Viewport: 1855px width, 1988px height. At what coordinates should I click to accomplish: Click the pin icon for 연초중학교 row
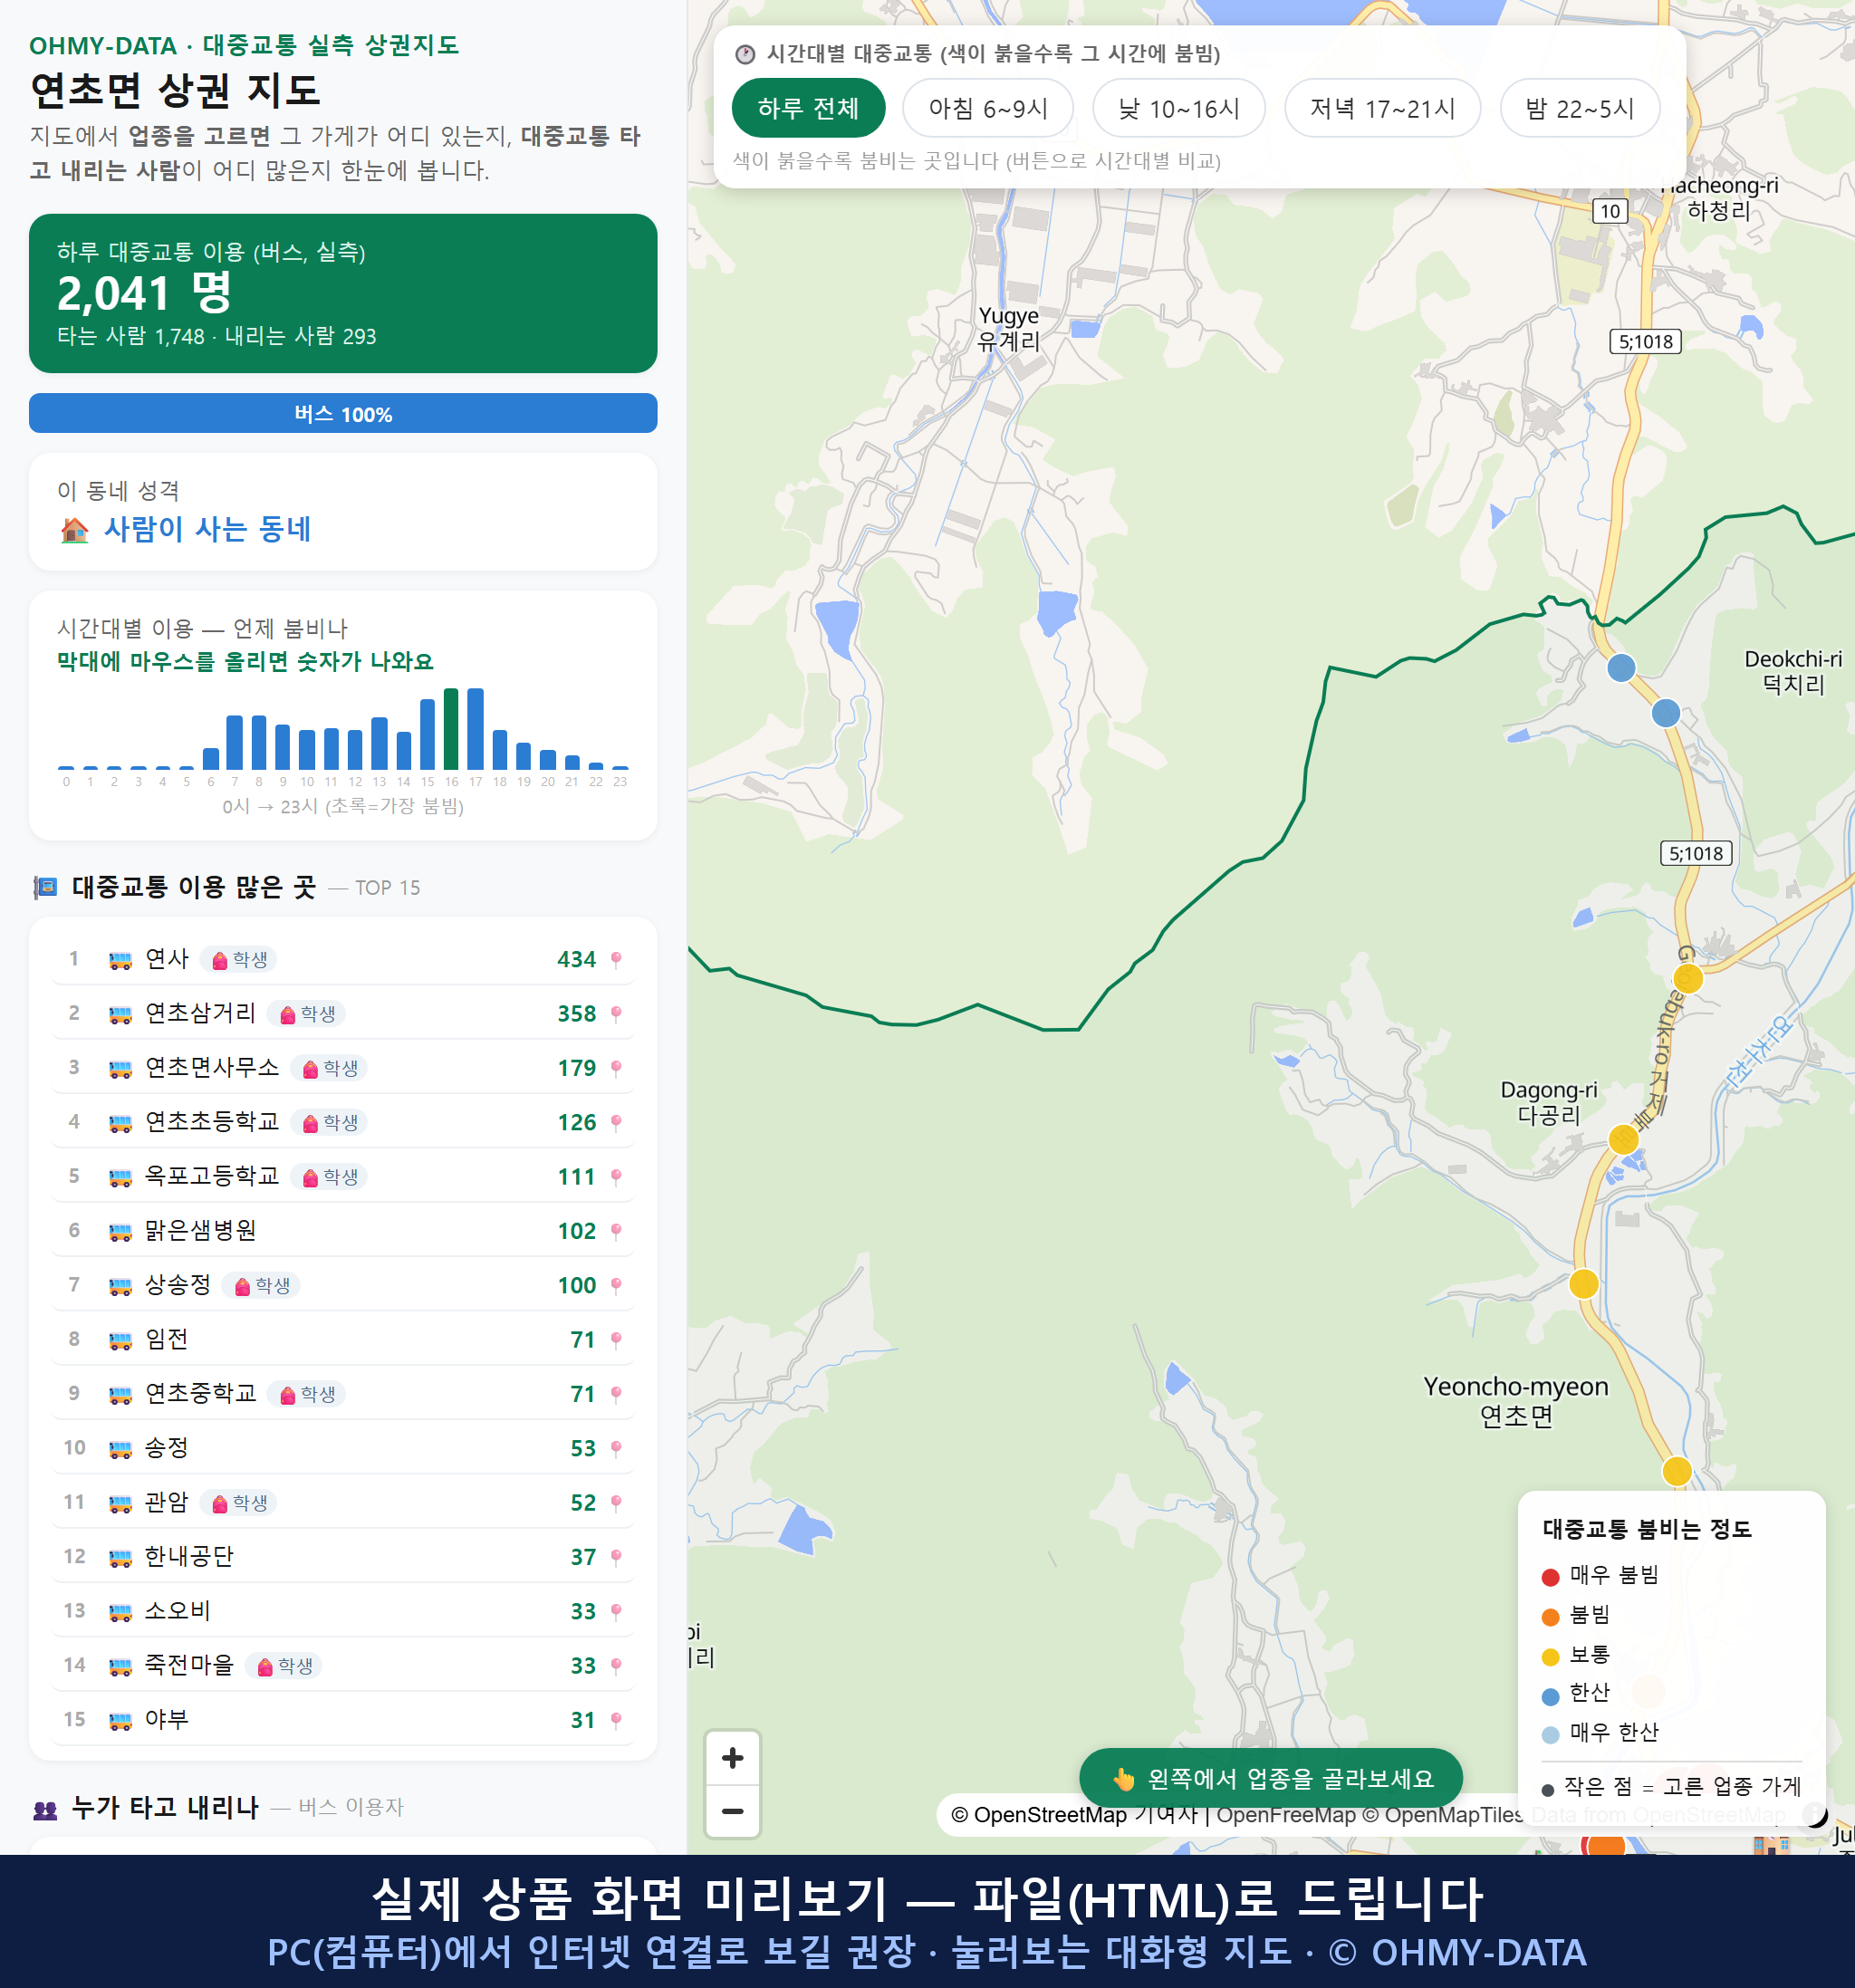pos(616,1394)
